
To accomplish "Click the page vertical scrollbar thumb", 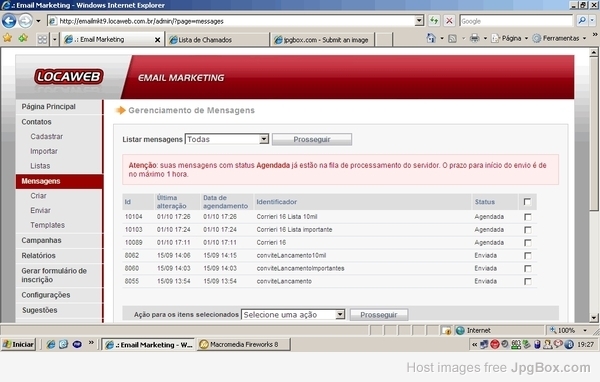I will pos(594,133).
